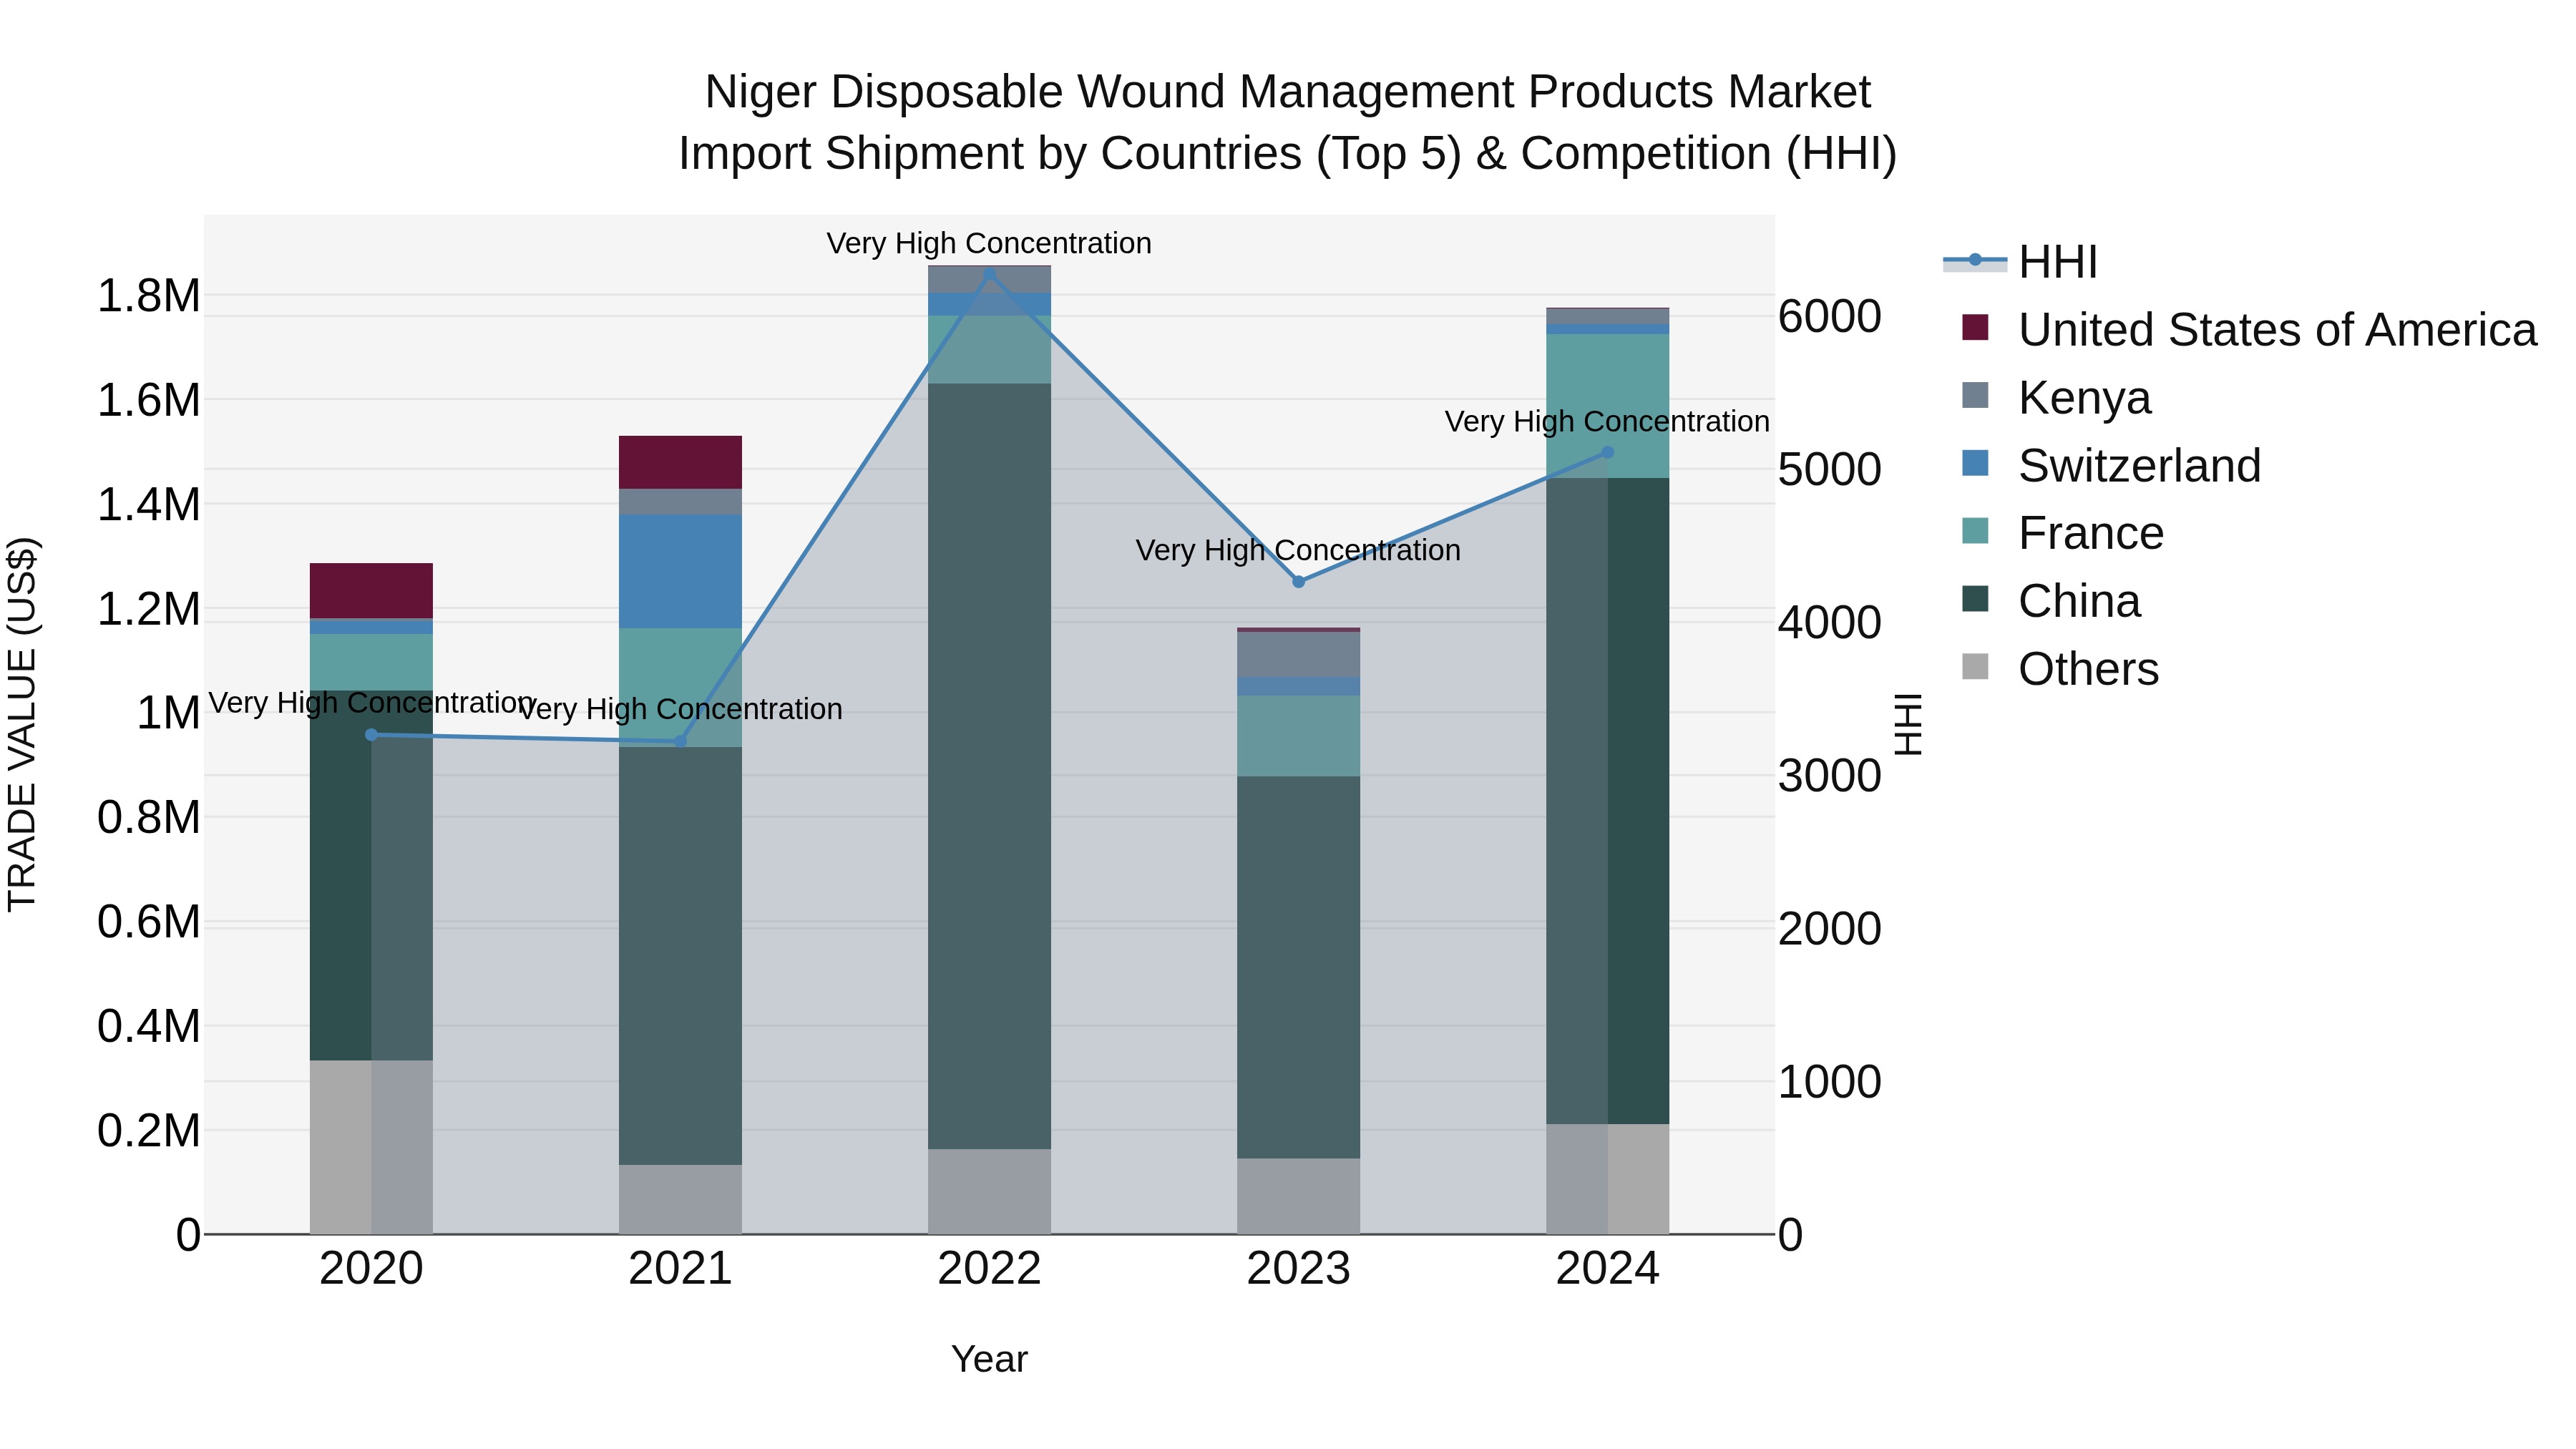Select the Others segment of the 2024 bar
Viewport: 2576px width, 1449px height.
[1607, 1179]
